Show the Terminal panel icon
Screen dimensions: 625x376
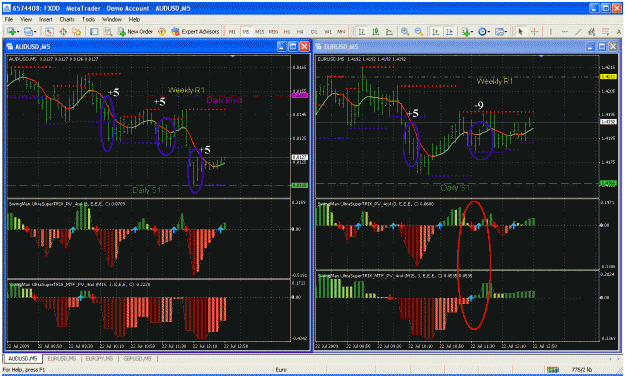click(x=94, y=31)
